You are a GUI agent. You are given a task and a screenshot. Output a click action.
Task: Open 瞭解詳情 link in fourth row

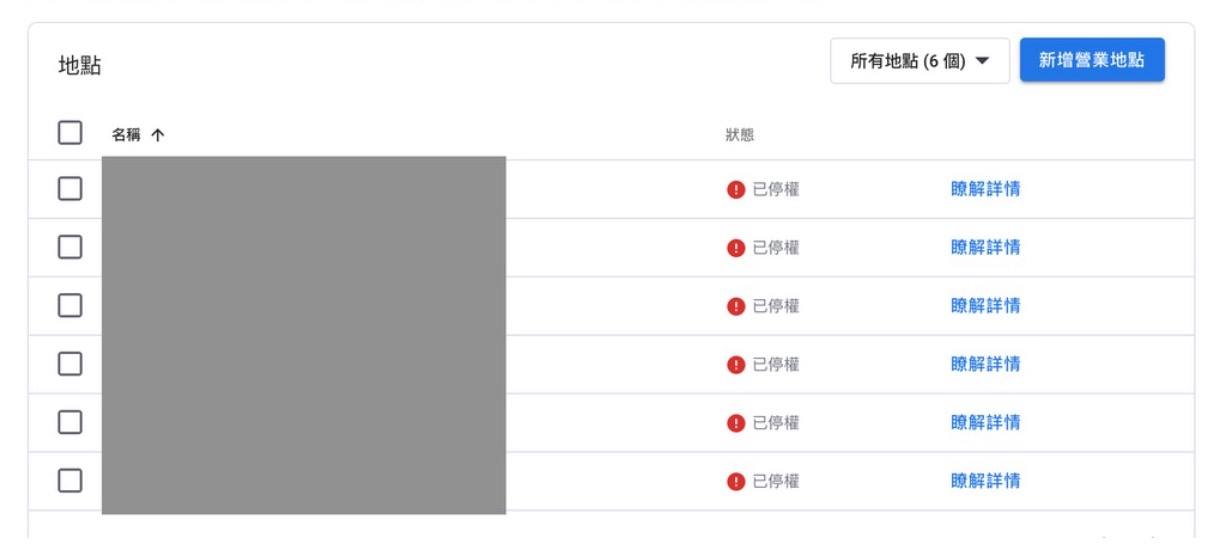(985, 364)
